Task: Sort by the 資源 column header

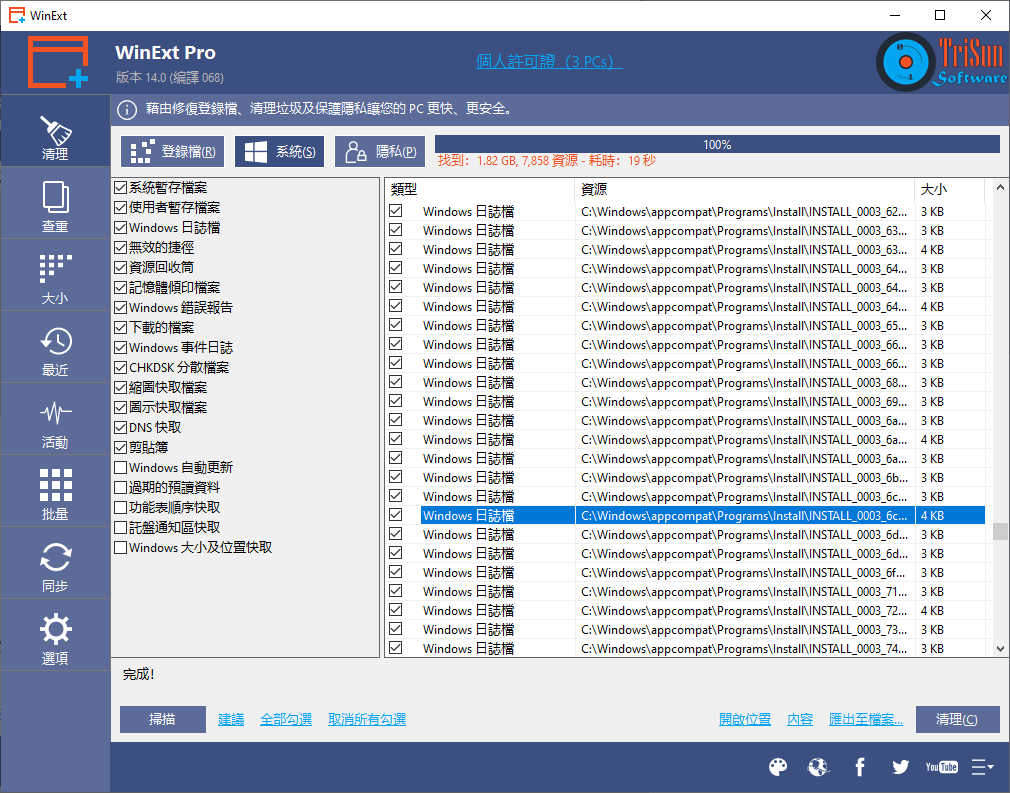Action: (745, 189)
